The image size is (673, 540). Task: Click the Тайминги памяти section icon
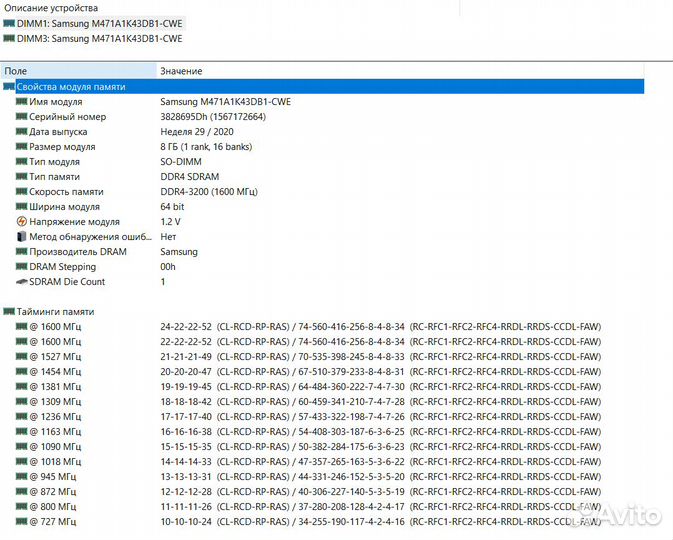click(x=9, y=311)
